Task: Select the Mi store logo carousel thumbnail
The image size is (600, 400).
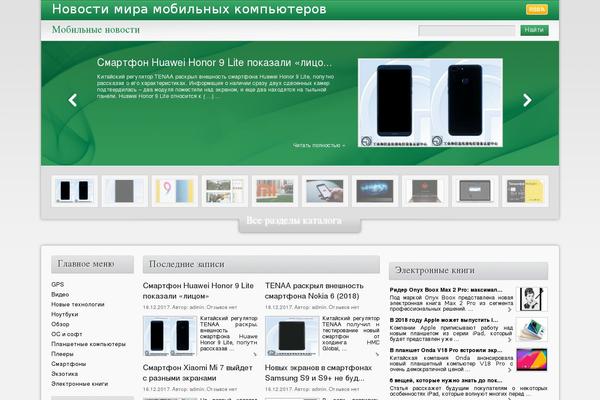Action: [x=275, y=191]
